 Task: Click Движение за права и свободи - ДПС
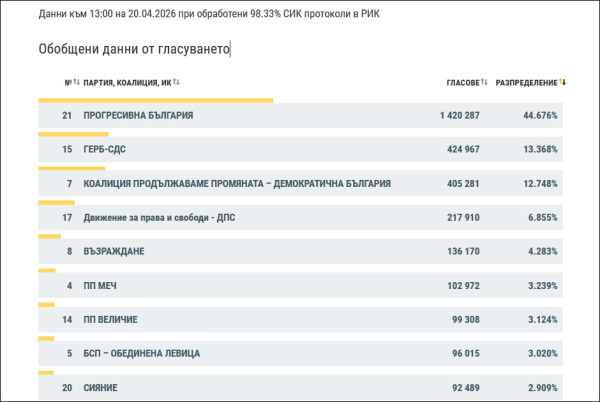[159, 217]
